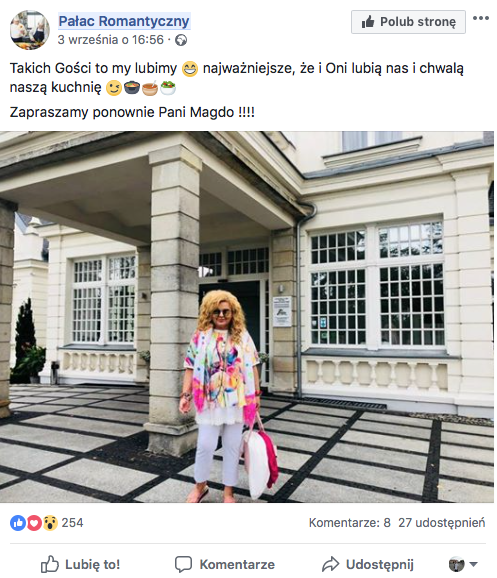Show the Komentarze: 8 comments
497x578 pixels.
tap(350, 523)
